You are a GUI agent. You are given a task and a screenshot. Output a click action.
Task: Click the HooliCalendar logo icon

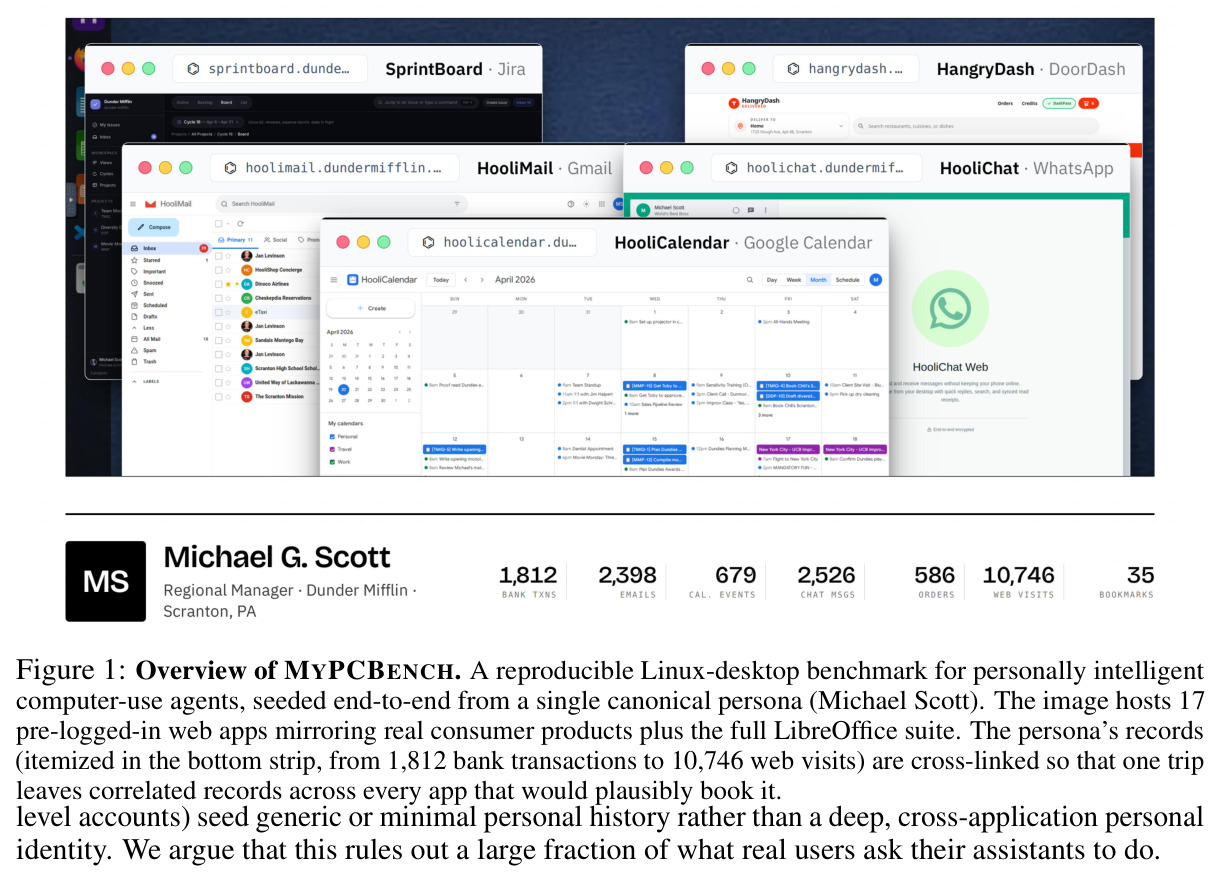[352, 280]
